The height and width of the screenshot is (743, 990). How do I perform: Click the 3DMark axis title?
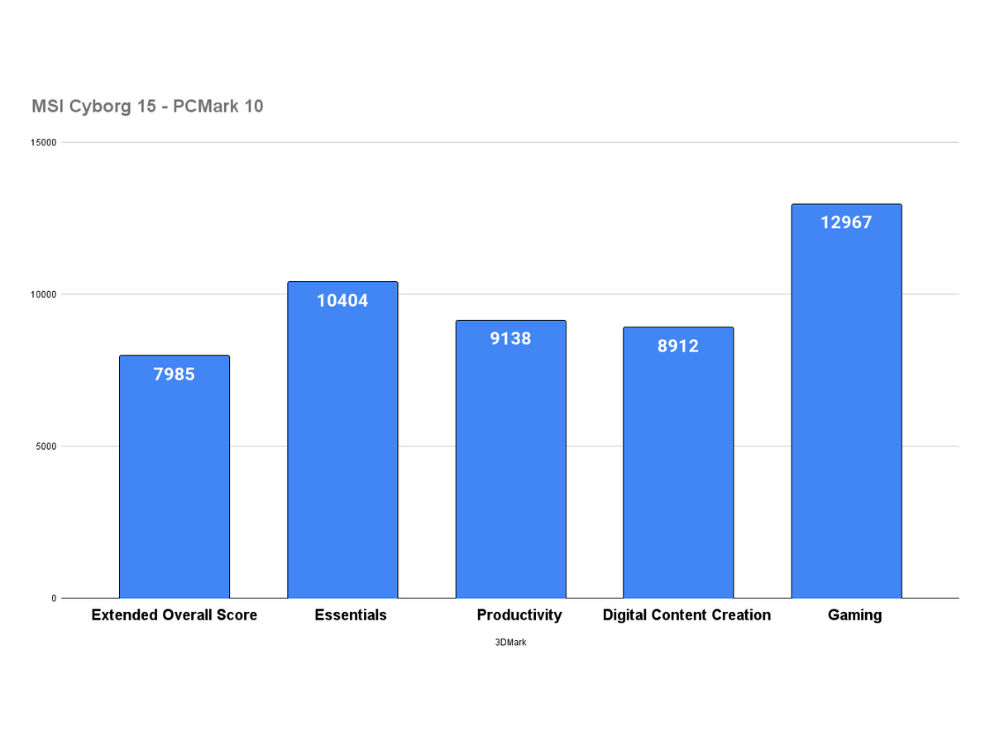click(x=511, y=642)
